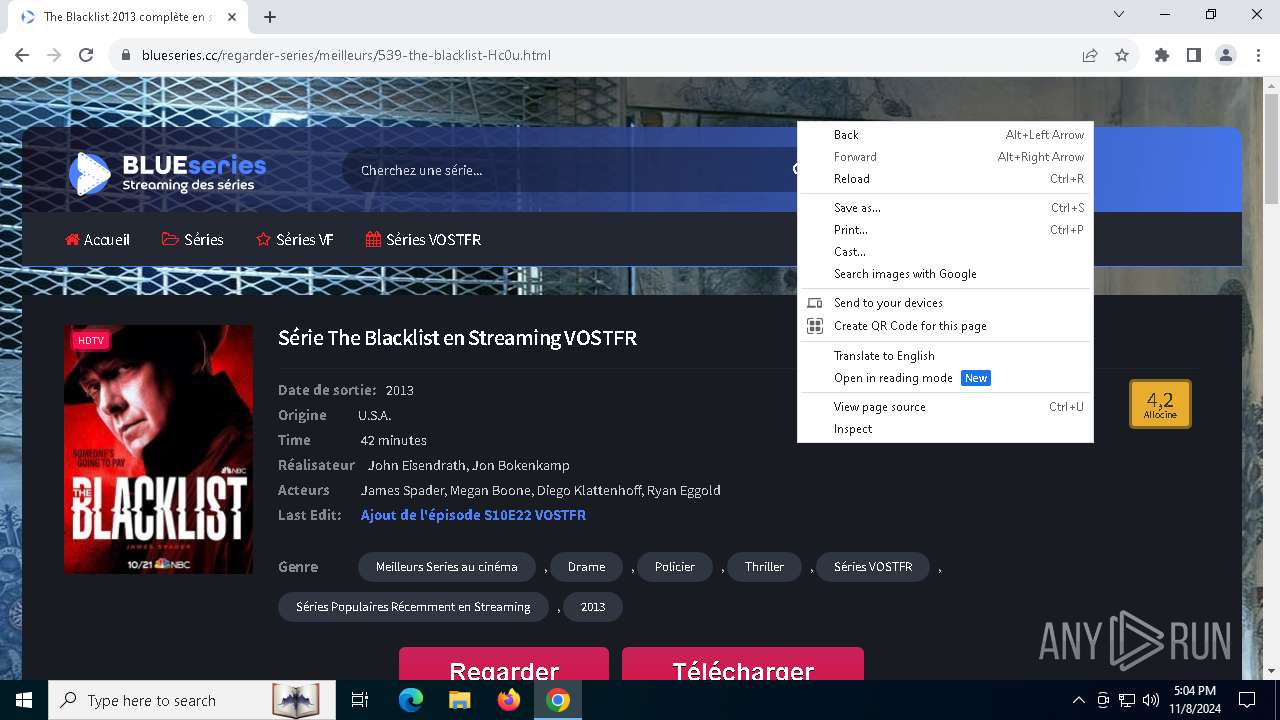Select the Drame genre tag
The image size is (1280, 720).
(x=586, y=566)
